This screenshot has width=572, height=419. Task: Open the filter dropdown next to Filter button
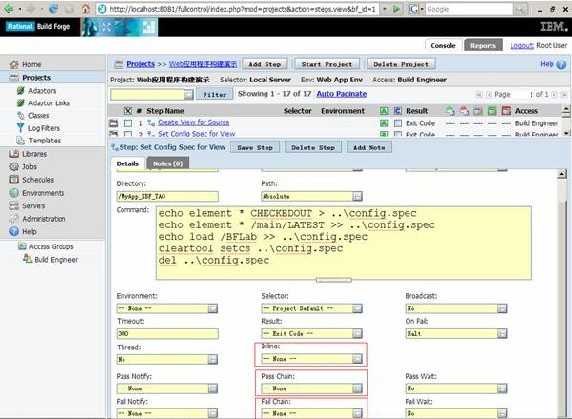click(189, 95)
